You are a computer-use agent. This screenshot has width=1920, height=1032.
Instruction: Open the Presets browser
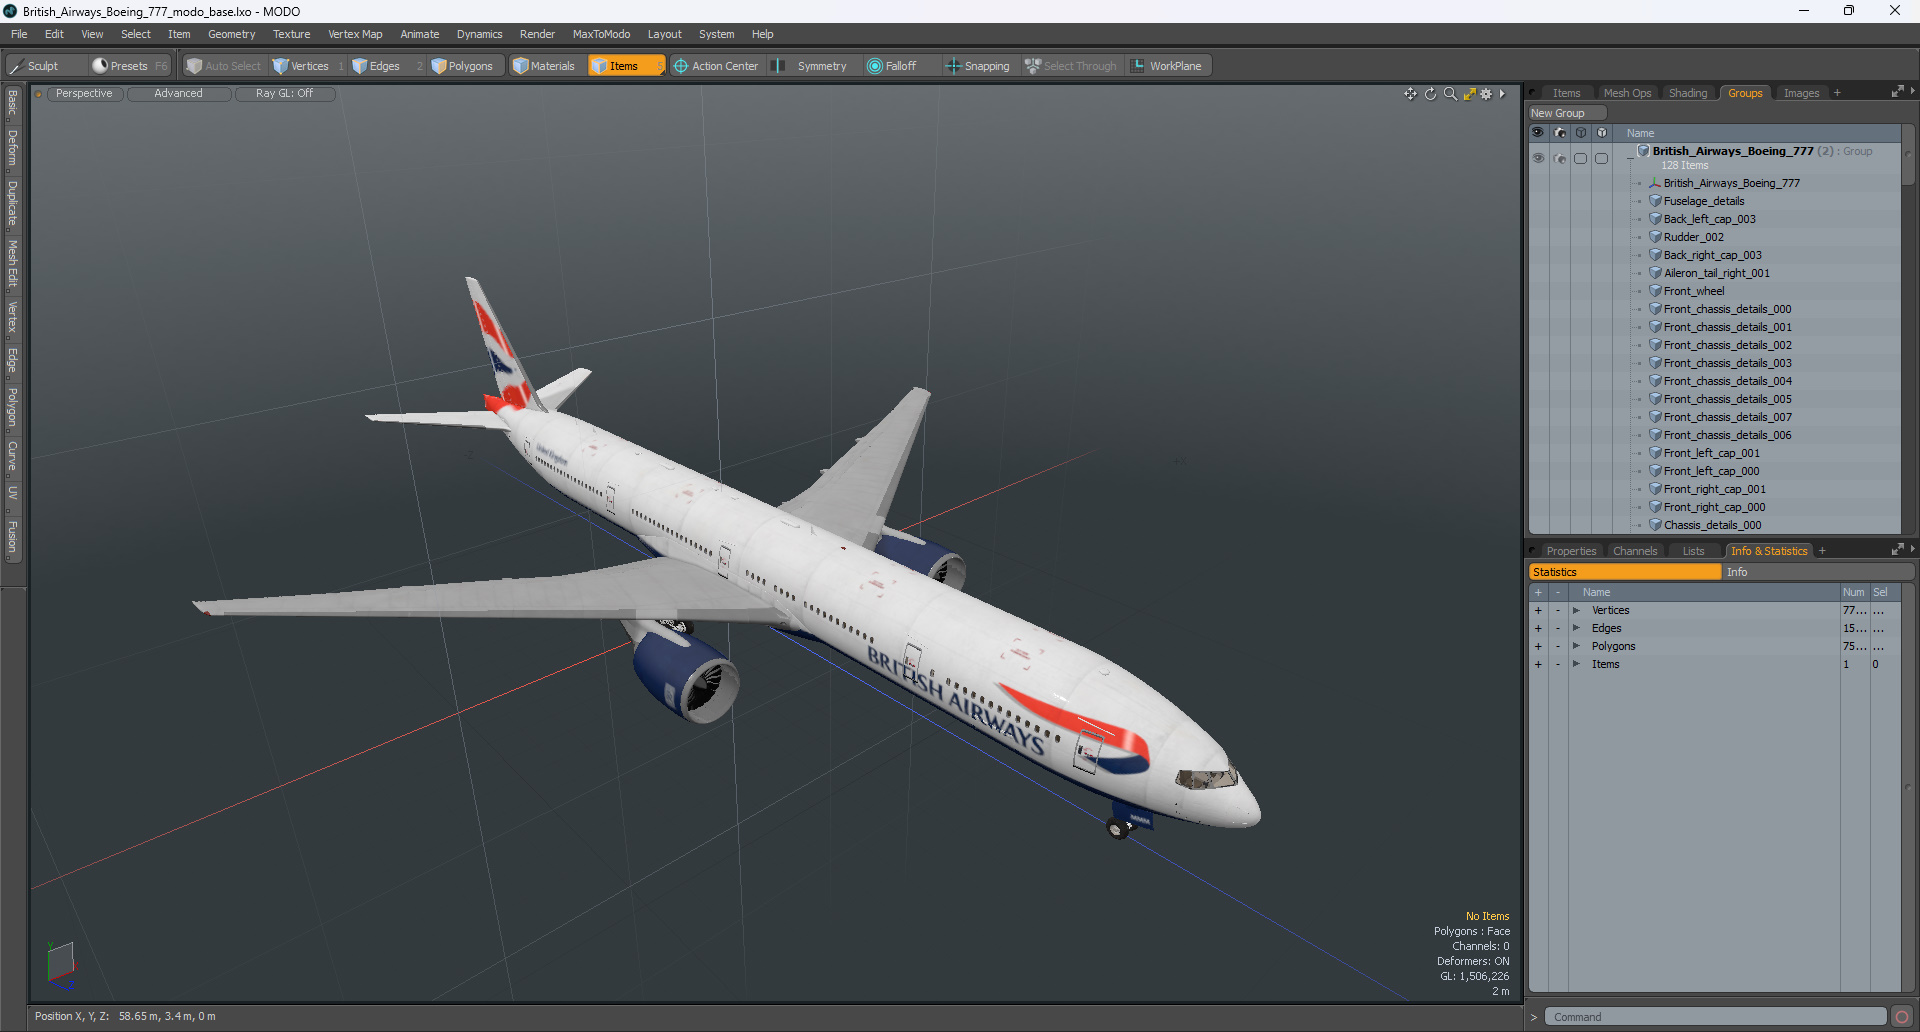click(x=129, y=66)
